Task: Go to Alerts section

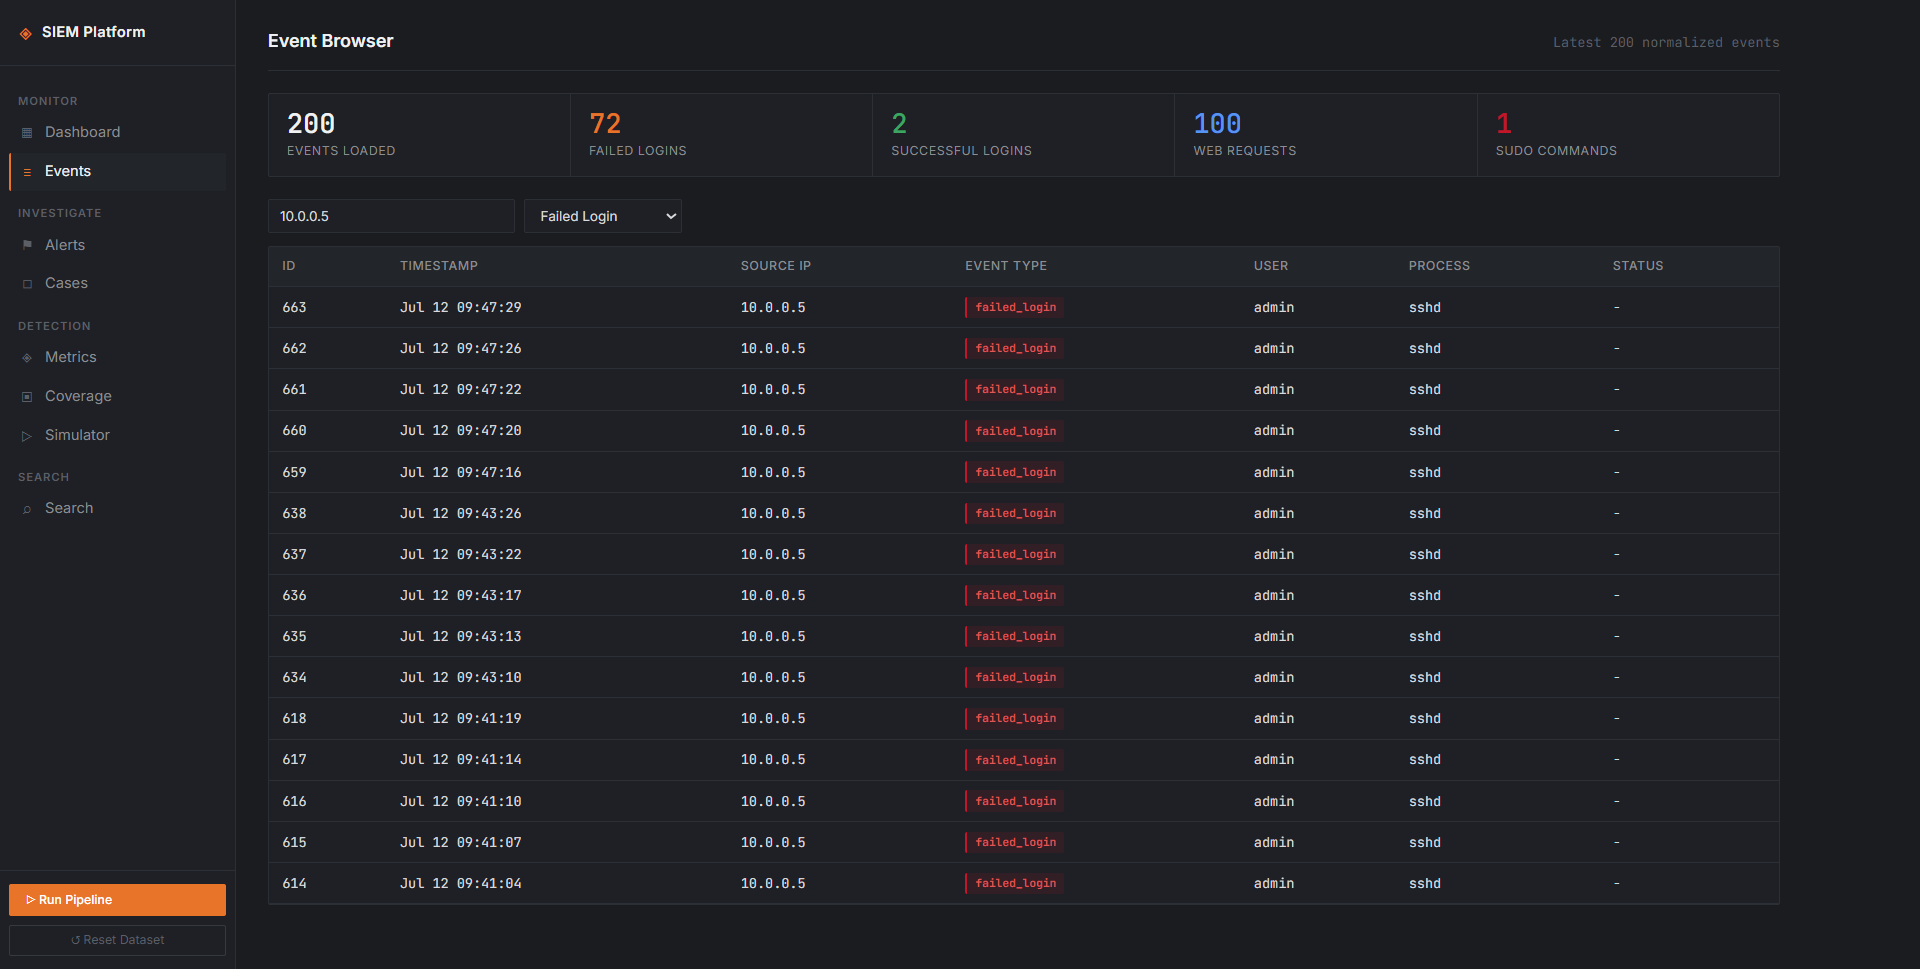Action: (117, 245)
